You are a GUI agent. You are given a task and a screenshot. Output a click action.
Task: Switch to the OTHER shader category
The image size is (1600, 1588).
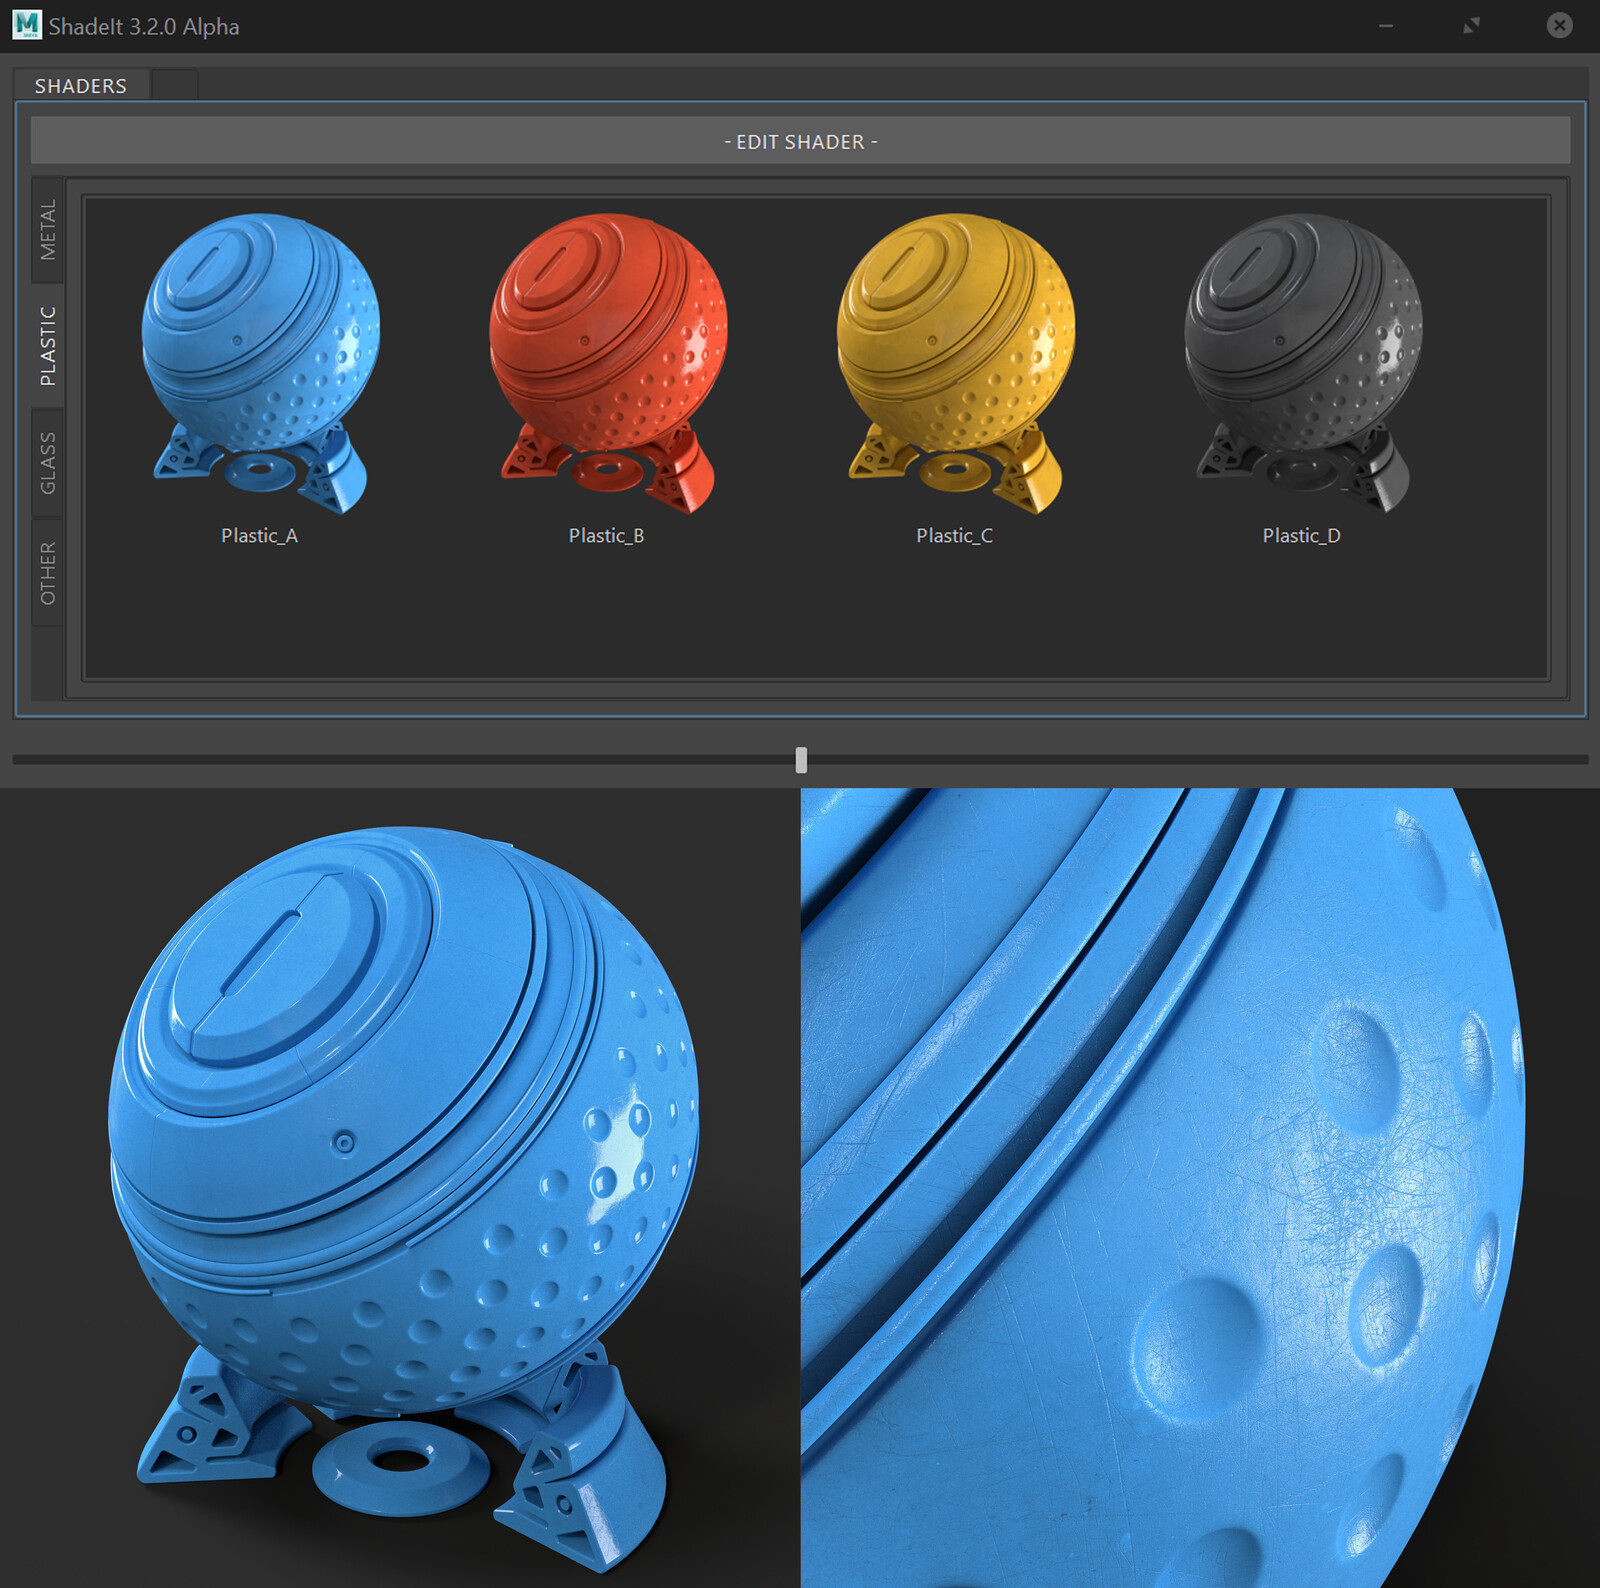(48, 570)
